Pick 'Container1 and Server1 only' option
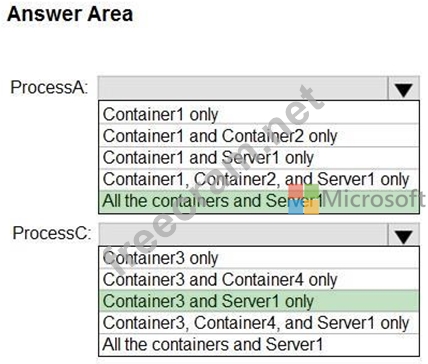428x364 pixels. [259, 157]
